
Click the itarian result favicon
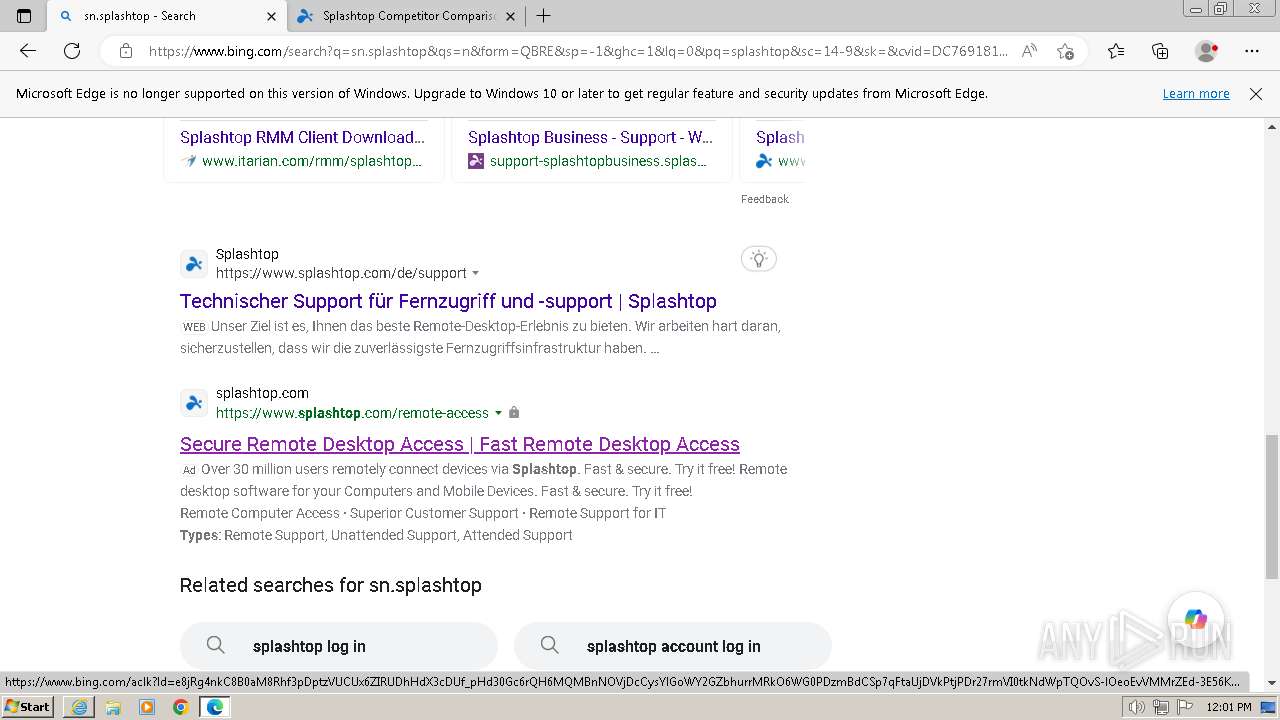coord(188,161)
